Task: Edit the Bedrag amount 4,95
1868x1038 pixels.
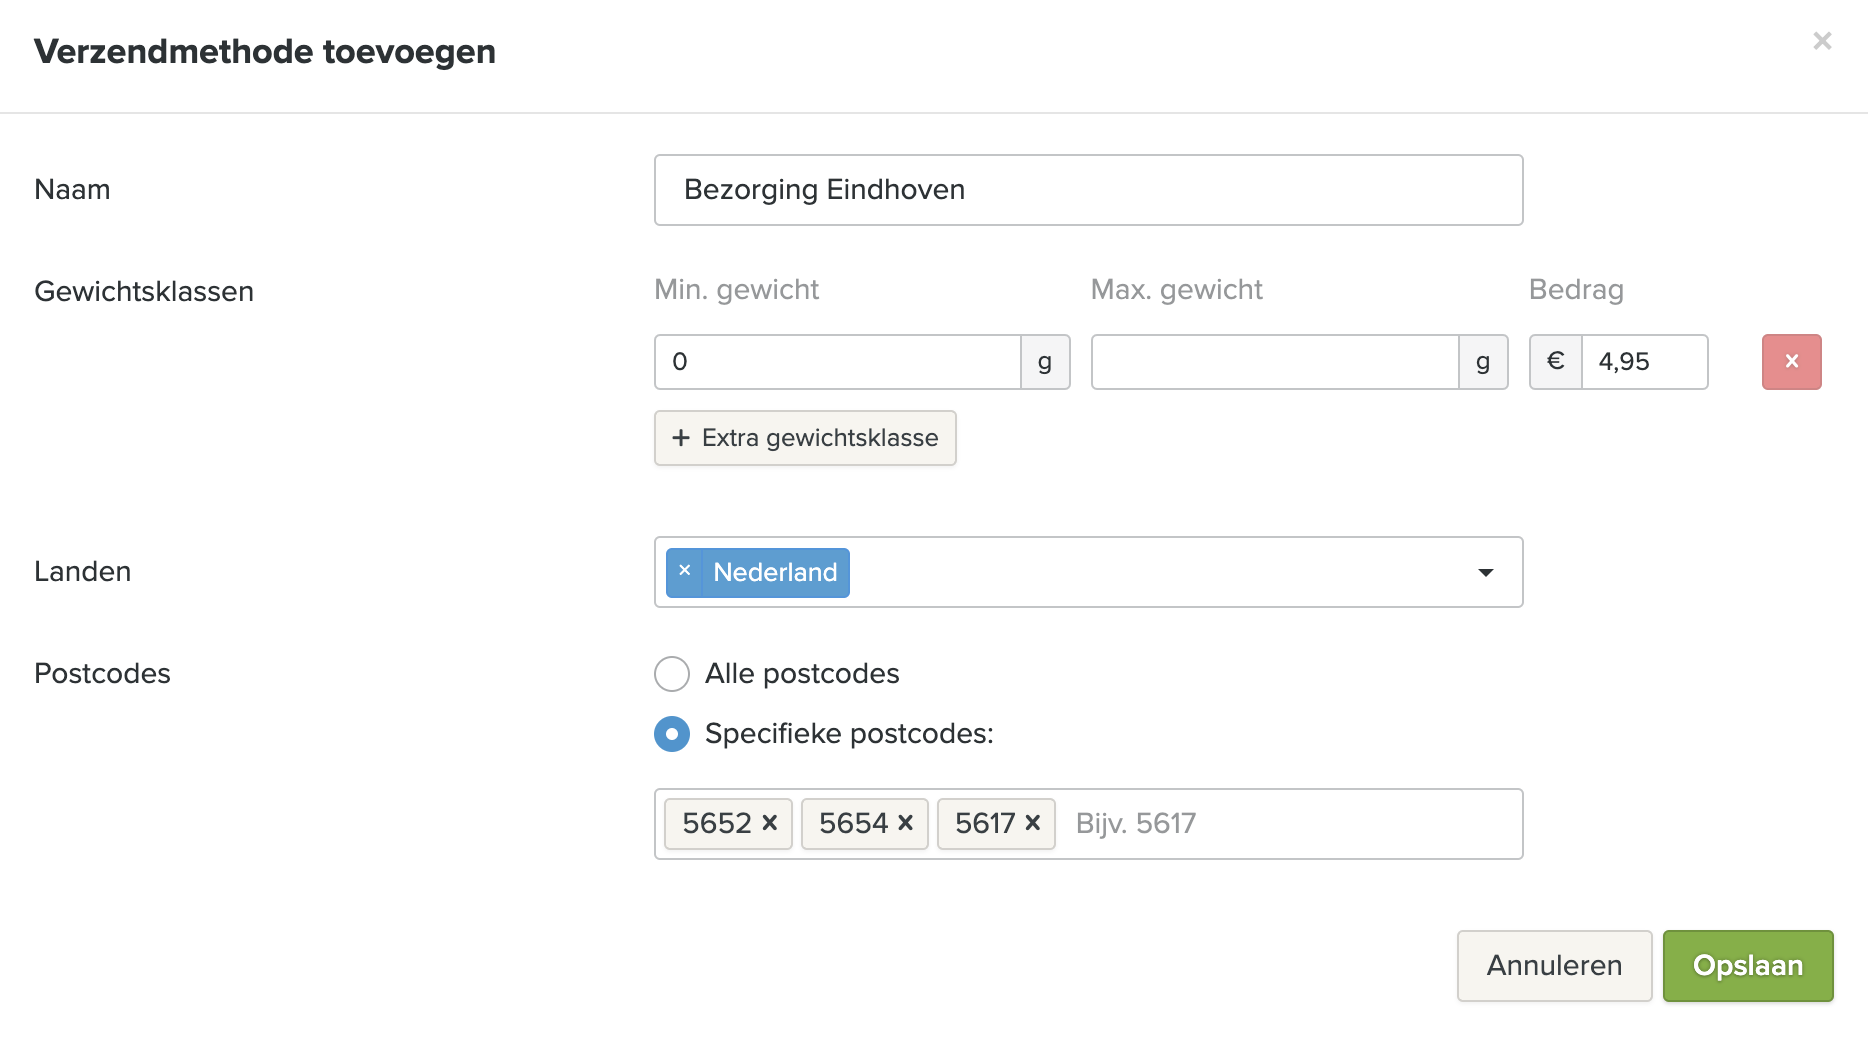Action: tap(1645, 362)
